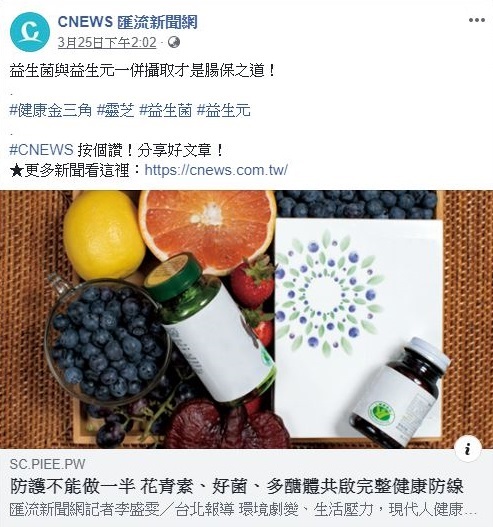Open the fruit and supplement preview photo
The height and width of the screenshot is (527, 493).
tap(246, 319)
